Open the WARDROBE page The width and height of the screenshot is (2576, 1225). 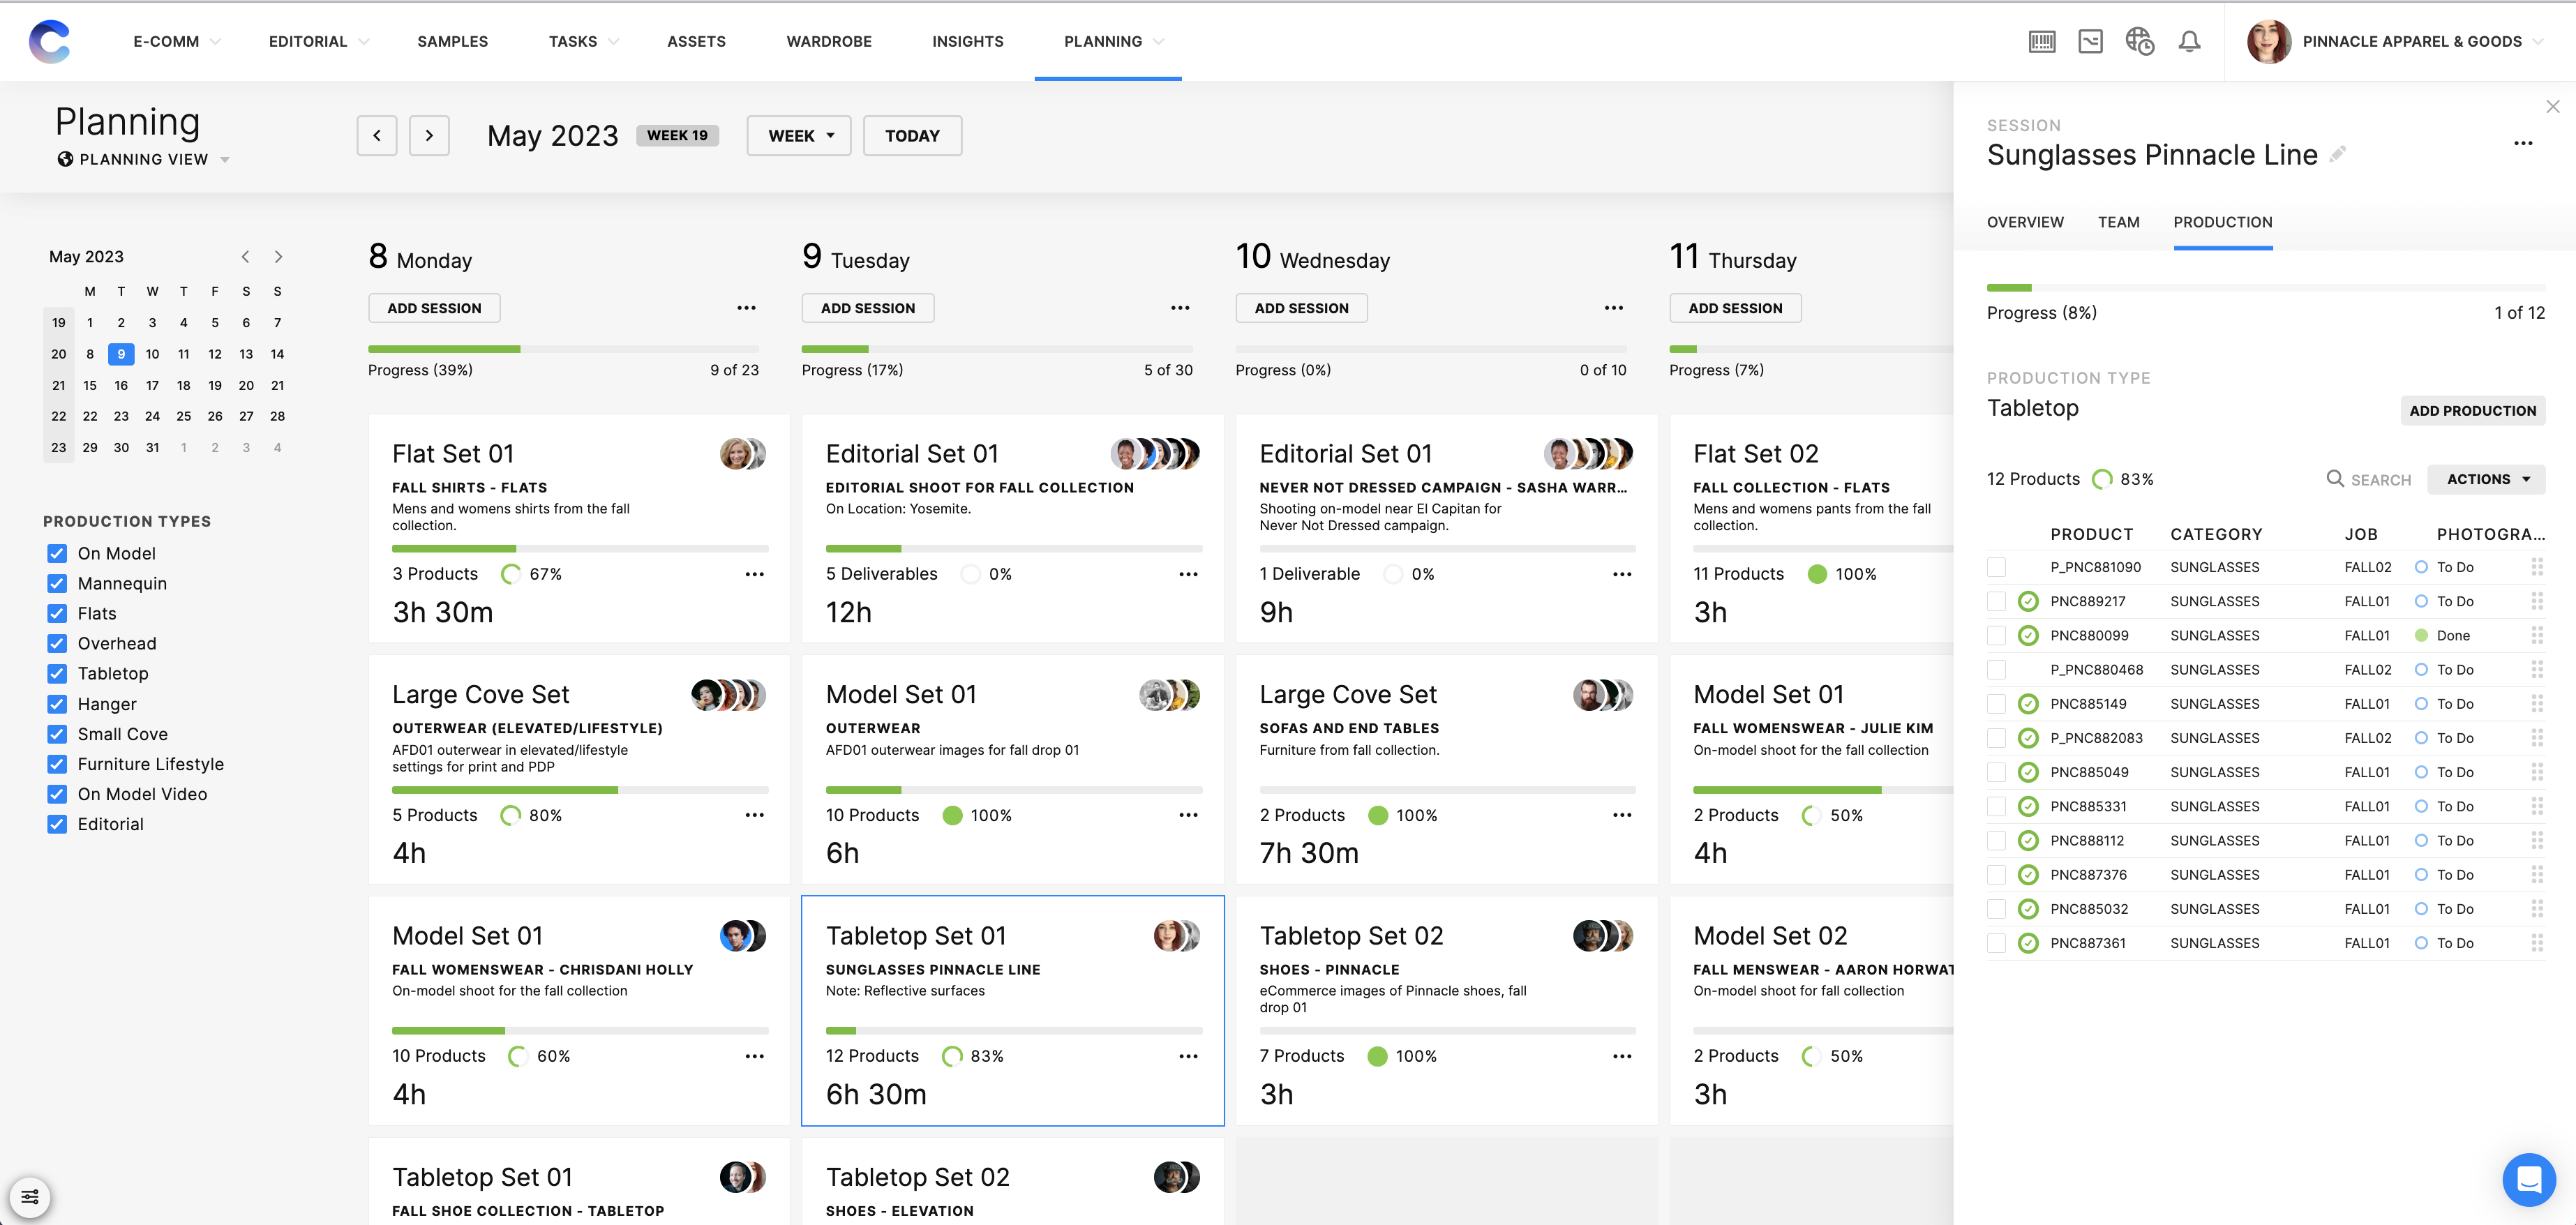coord(829,41)
